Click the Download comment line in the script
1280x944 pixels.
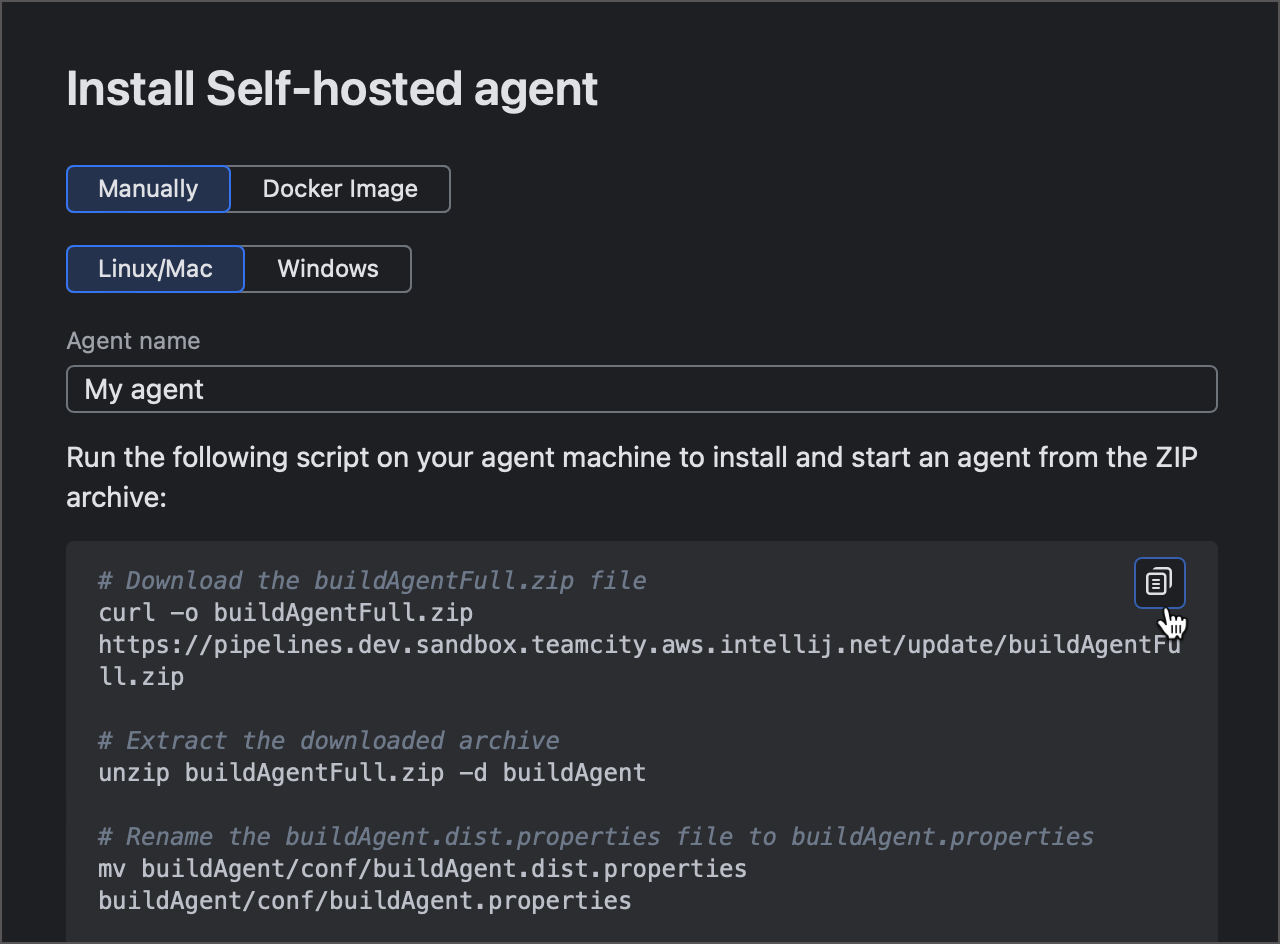[372, 580]
